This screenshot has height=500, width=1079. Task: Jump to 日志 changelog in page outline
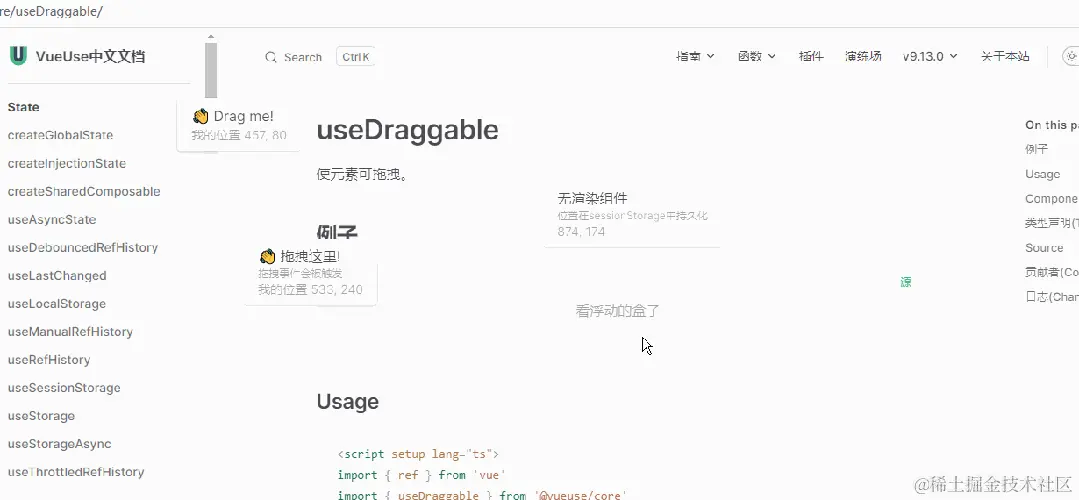click(x=1052, y=297)
